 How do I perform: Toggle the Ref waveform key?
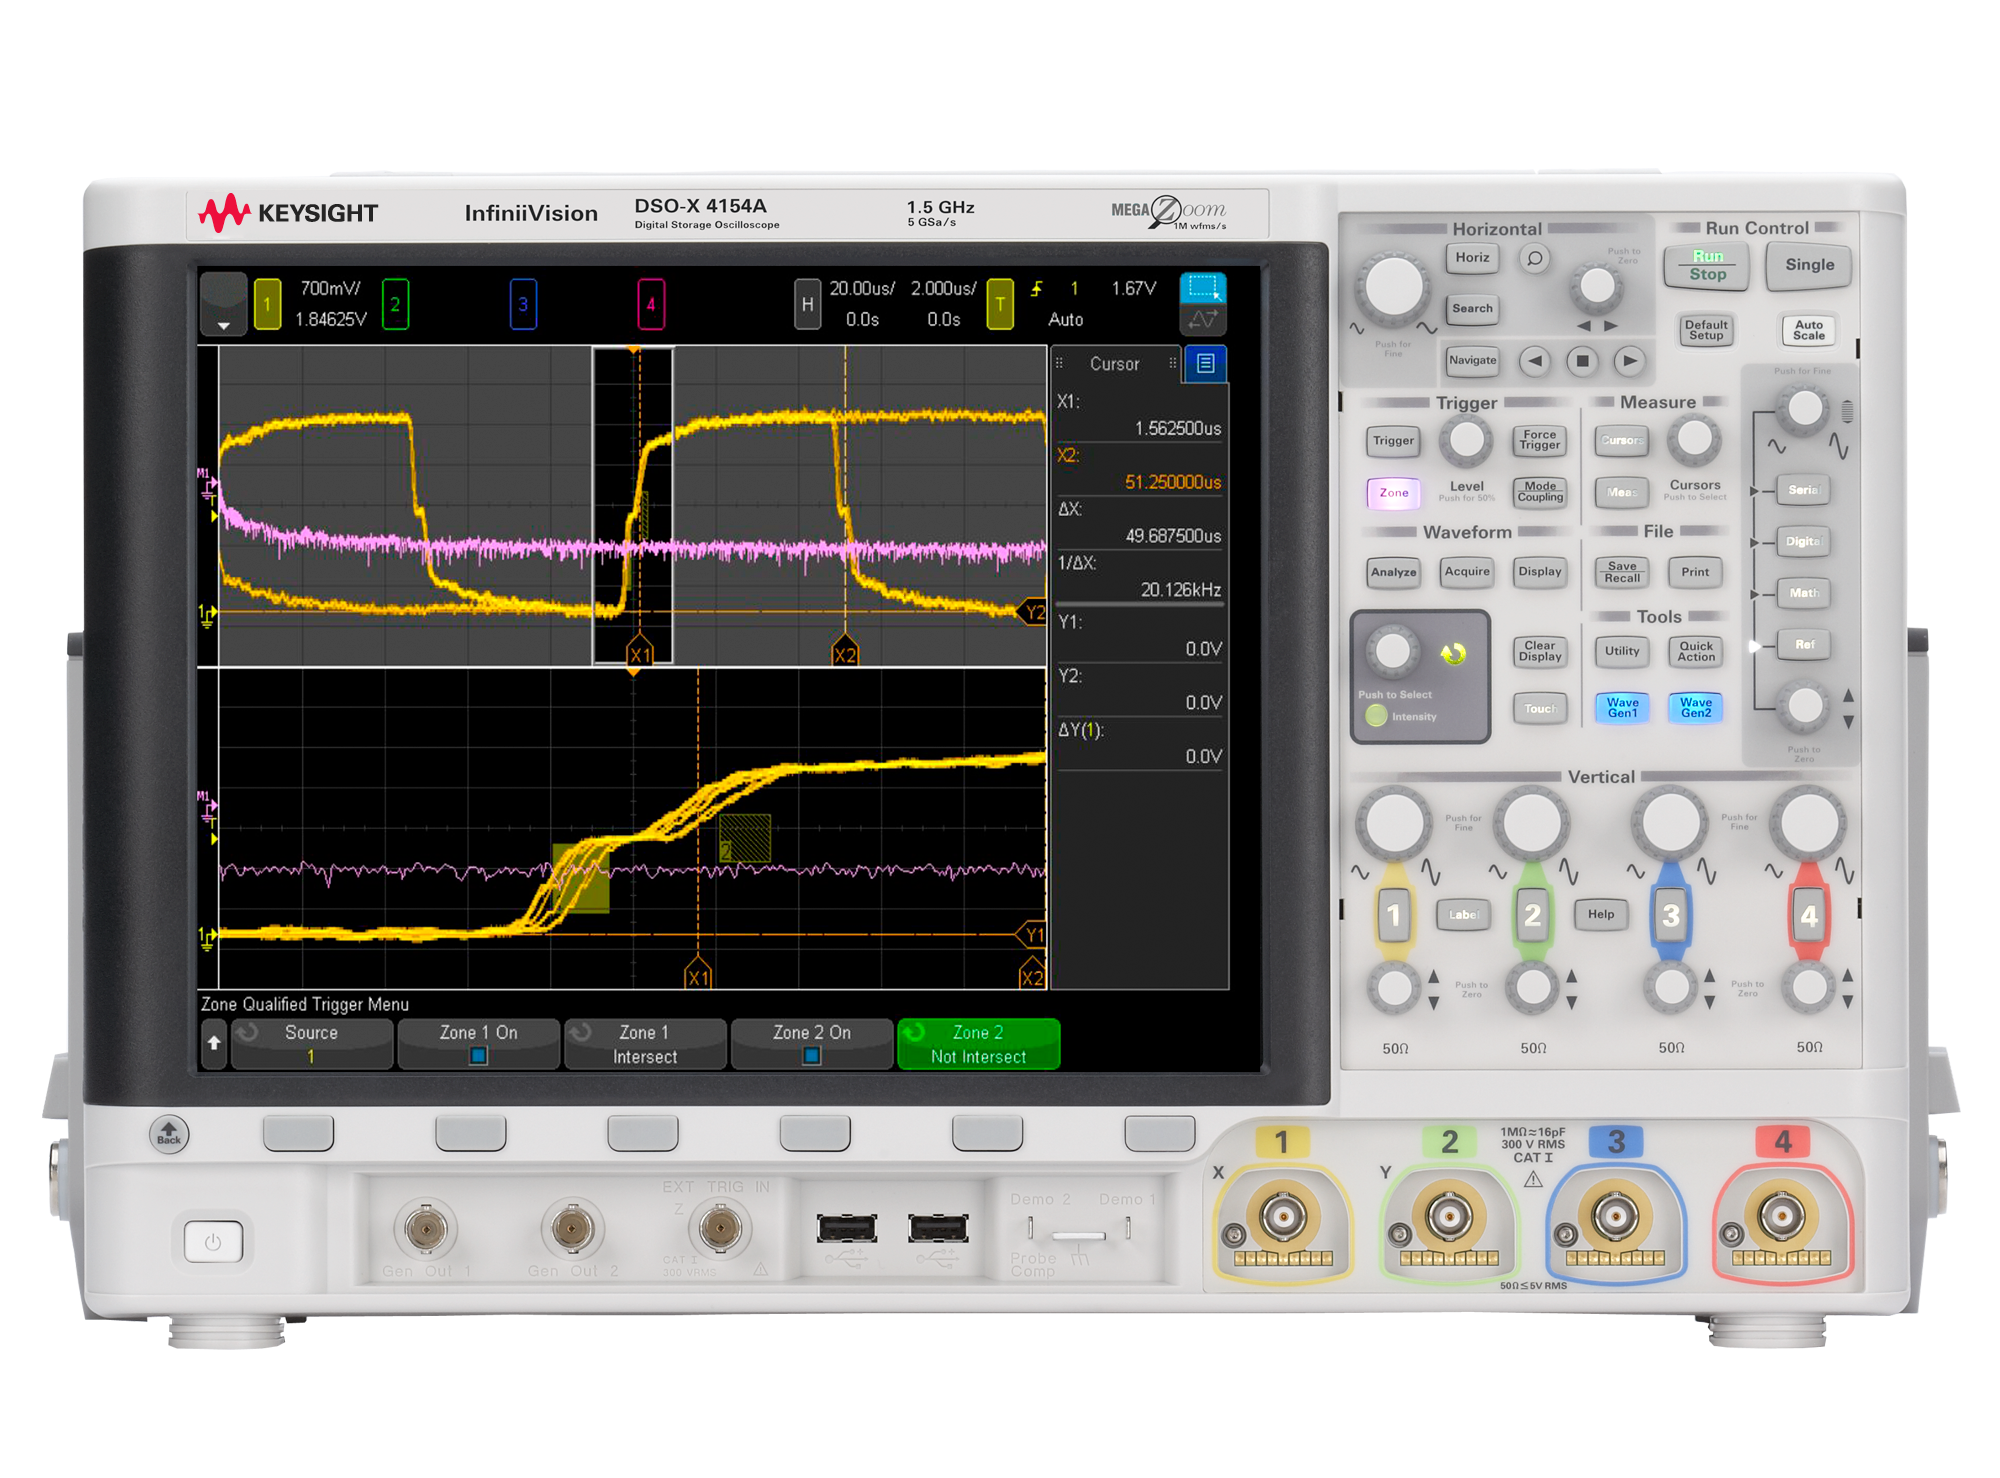(1804, 645)
